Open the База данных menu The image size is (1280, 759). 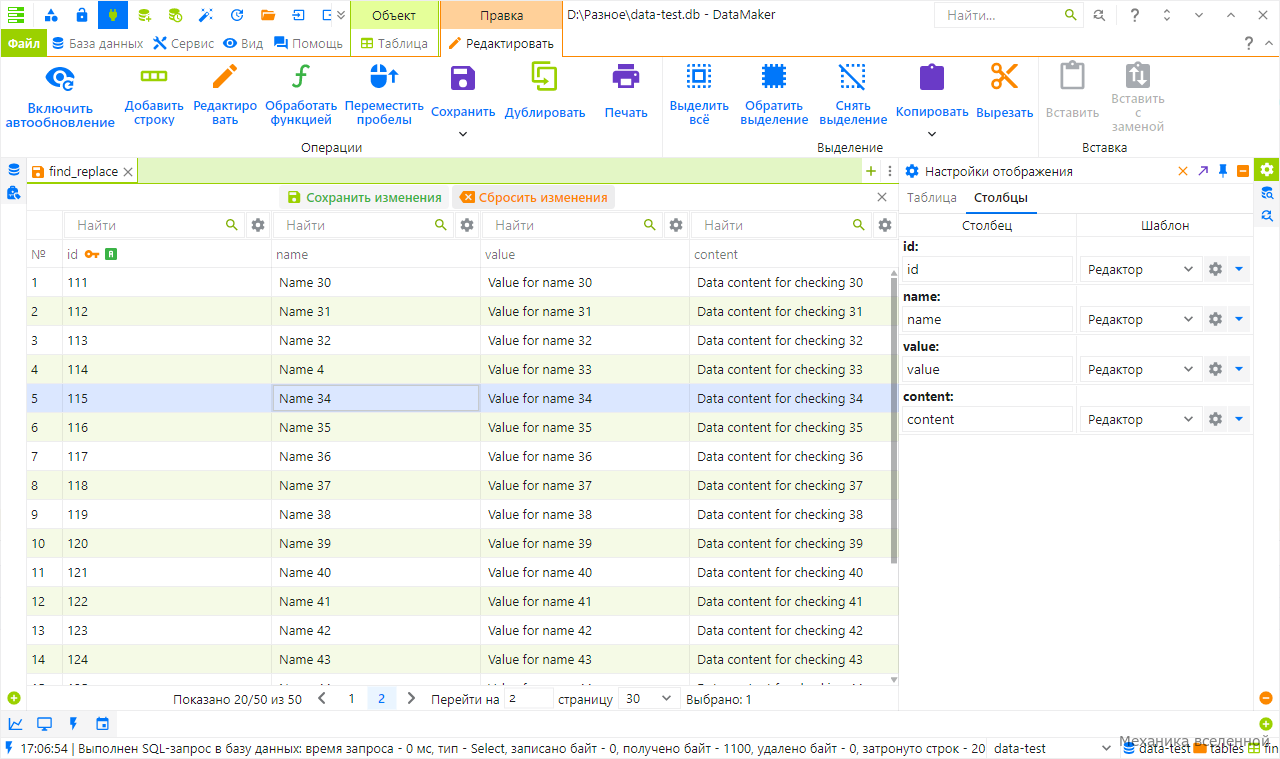[98, 43]
